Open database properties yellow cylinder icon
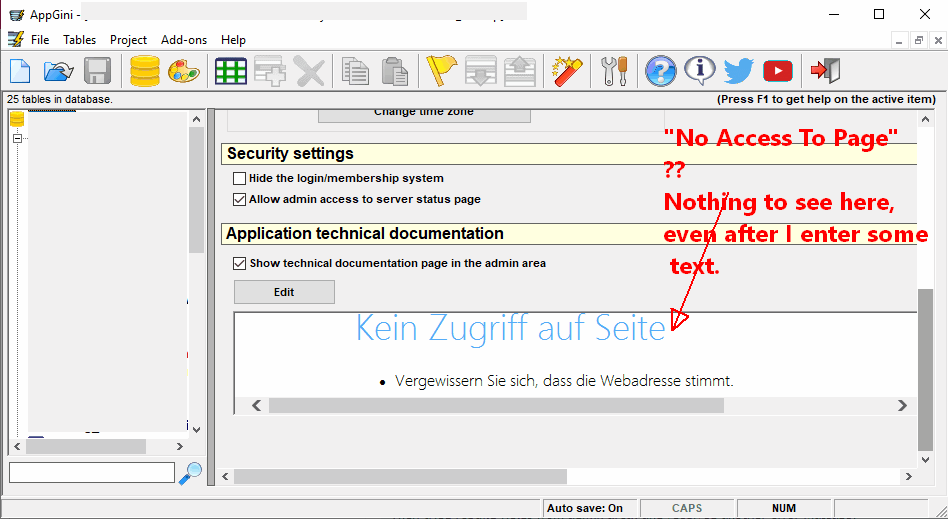This screenshot has height=519, width=948. pos(145,71)
